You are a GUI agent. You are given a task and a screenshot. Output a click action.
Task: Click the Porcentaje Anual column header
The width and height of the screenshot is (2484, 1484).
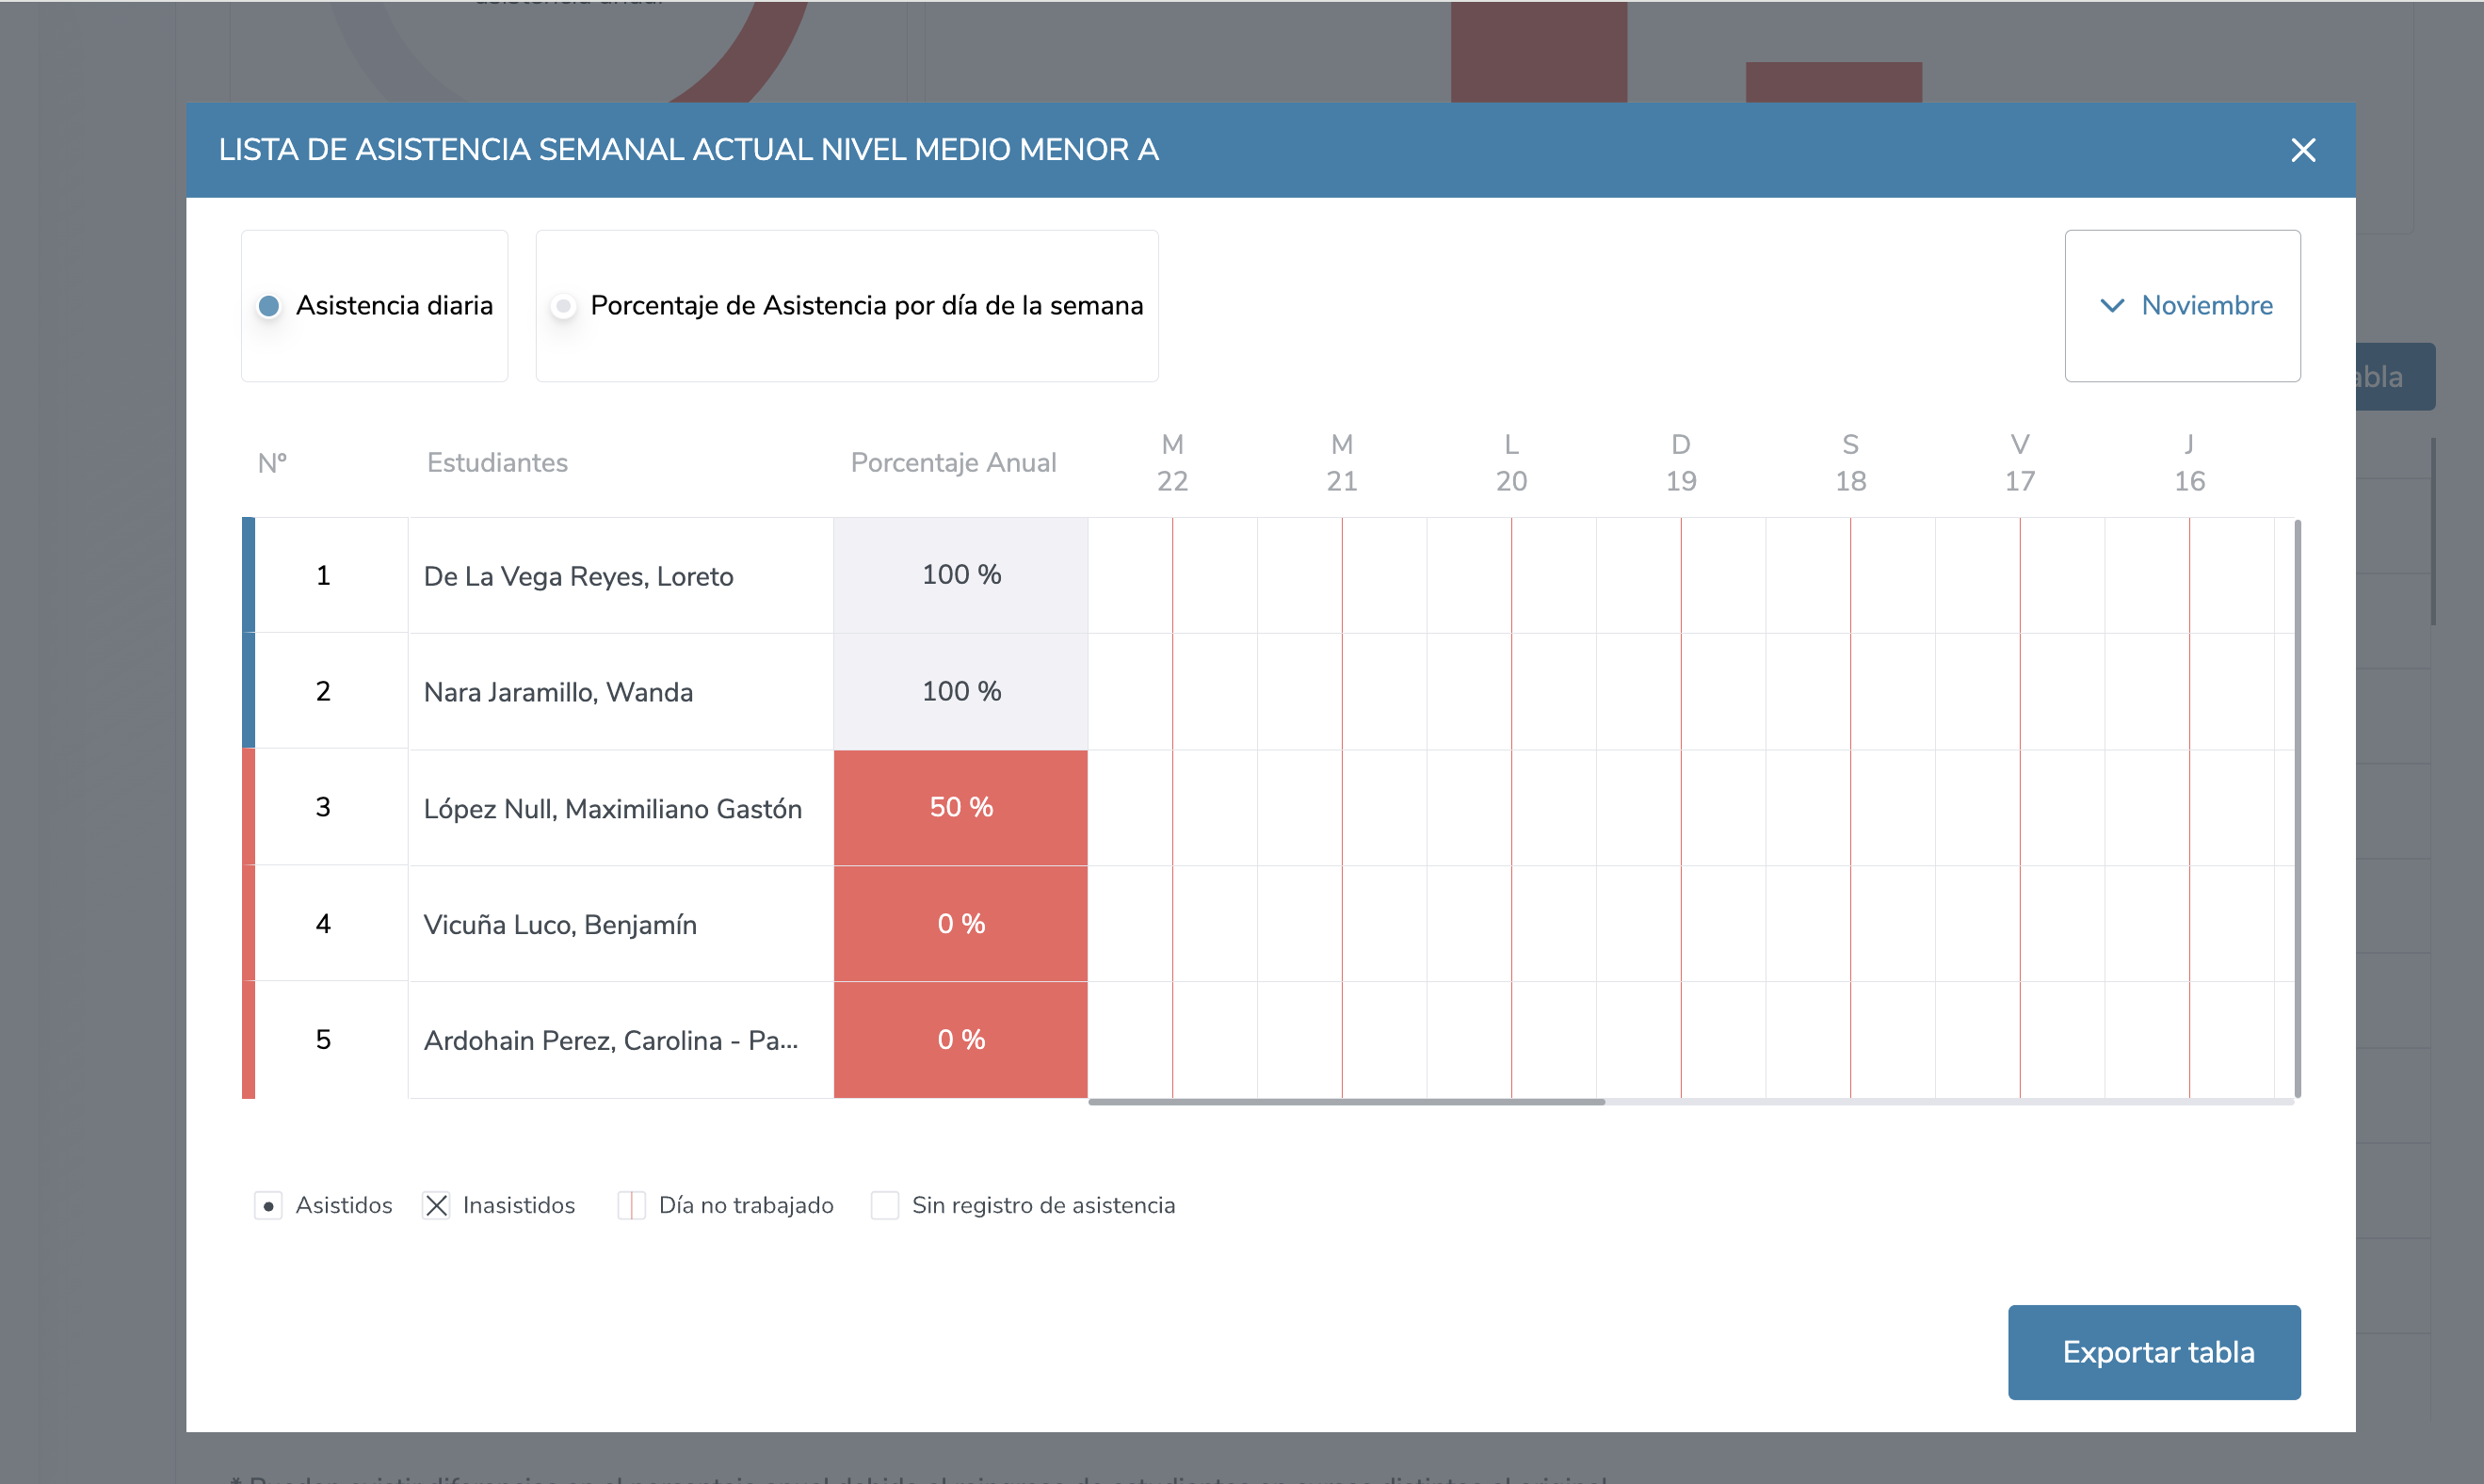pos(952,463)
